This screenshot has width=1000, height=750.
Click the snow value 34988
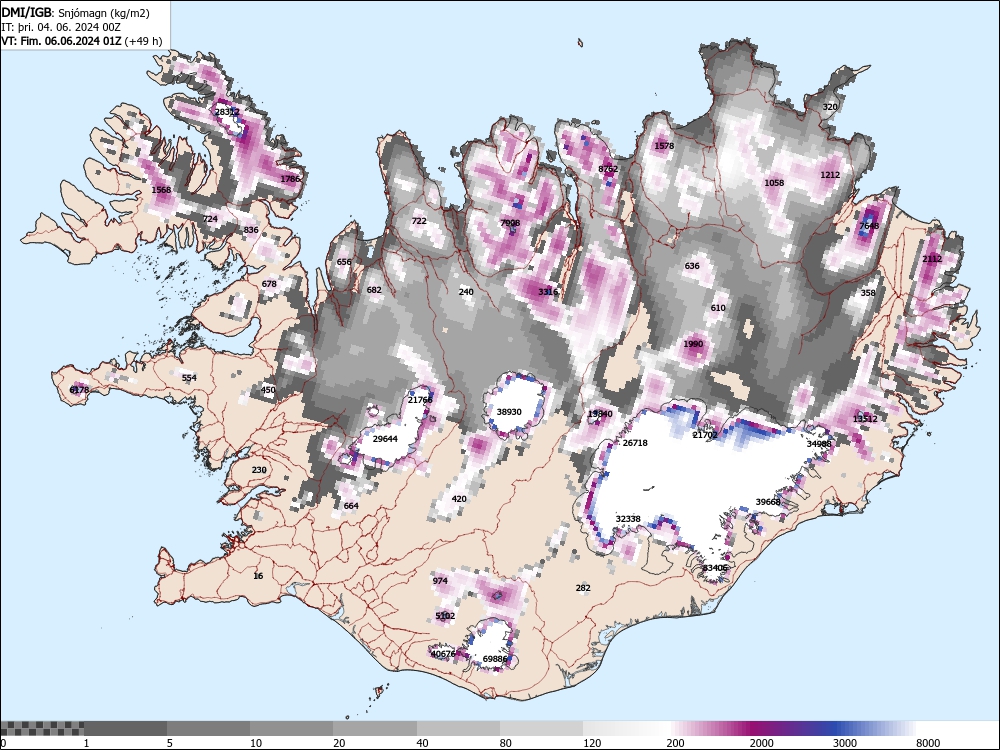click(819, 444)
